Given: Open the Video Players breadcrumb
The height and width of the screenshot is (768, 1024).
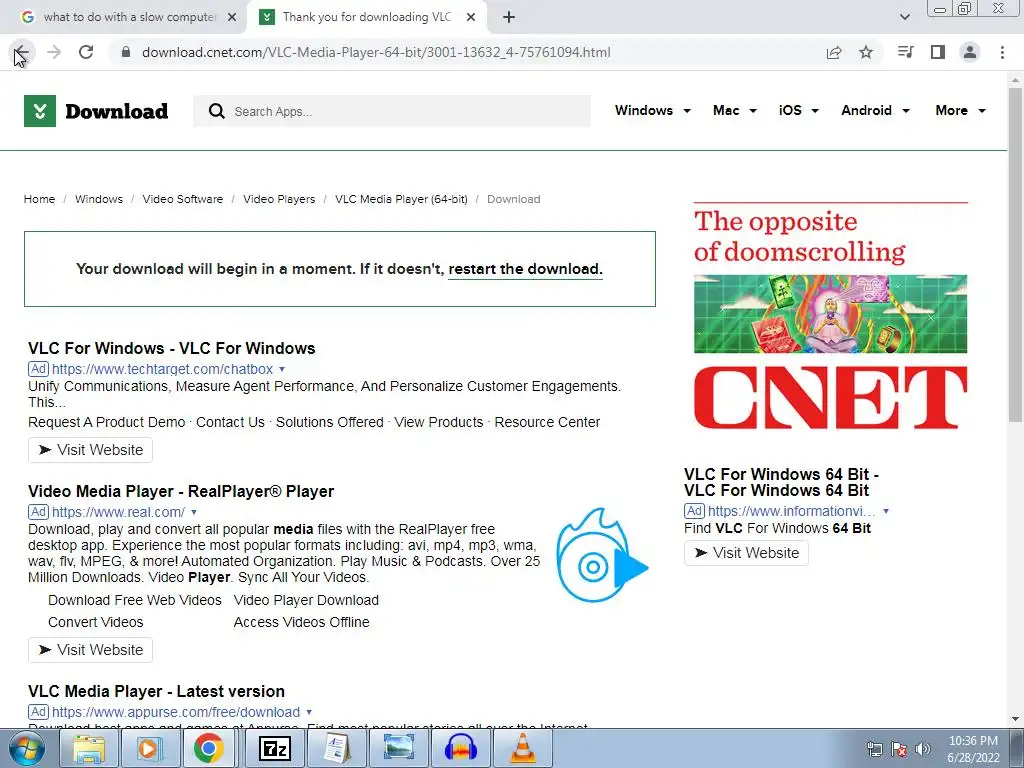Looking at the screenshot, I should pyautogui.click(x=279, y=199).
